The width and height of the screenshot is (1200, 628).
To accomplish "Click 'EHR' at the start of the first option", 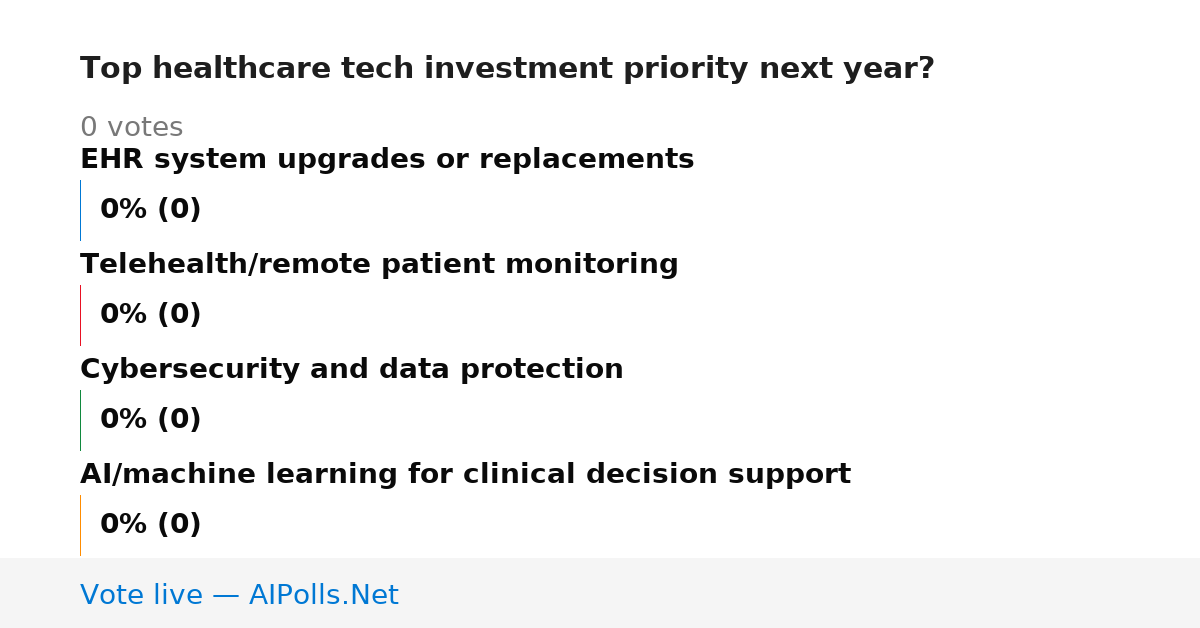I will click(x=103, y=160).
